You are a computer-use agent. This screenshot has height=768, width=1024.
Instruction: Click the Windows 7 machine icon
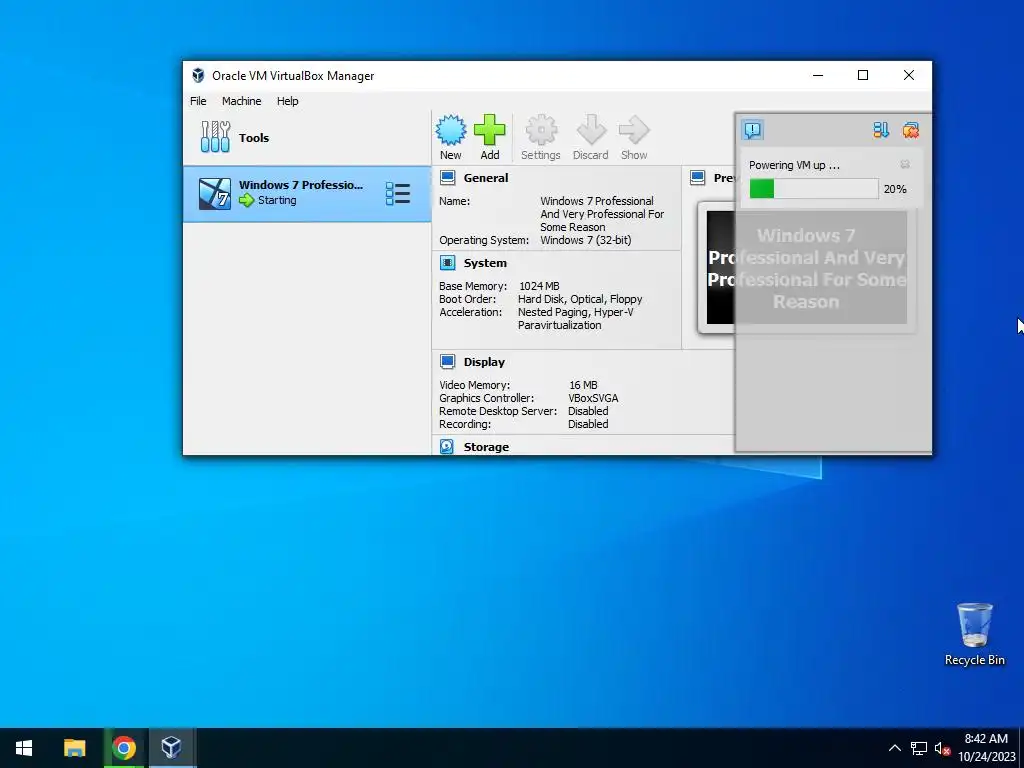[215, 194]
